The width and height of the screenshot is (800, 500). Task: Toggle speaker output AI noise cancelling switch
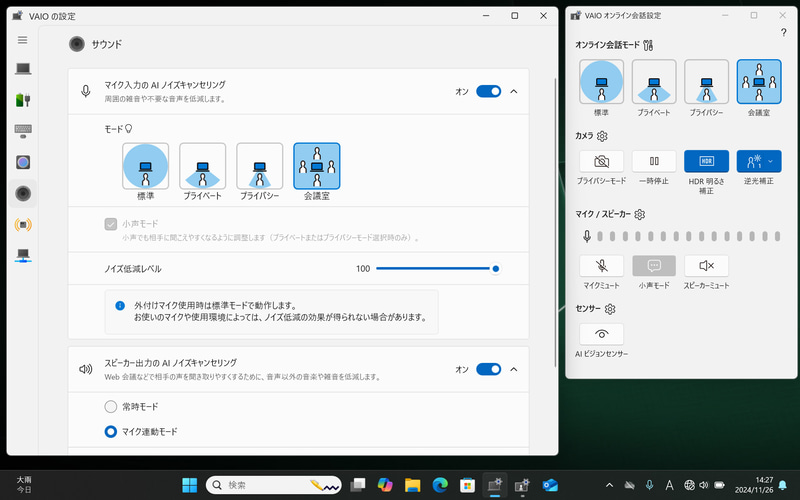click(488, 369)
